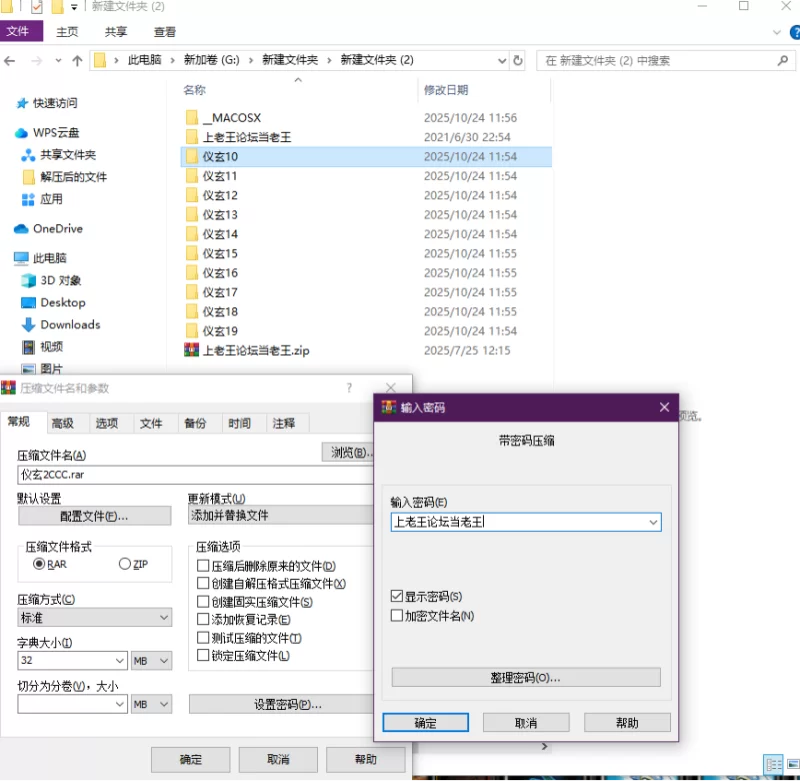
Task: Expand the 压缩方式 标准 dropdown
Action: pos(95,618)
